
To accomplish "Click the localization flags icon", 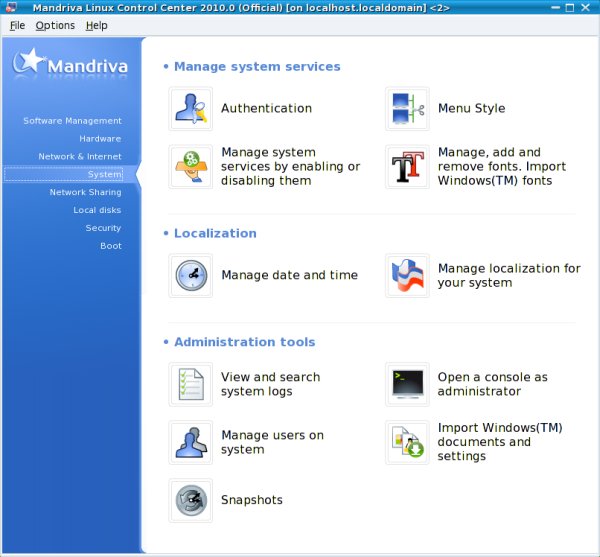I will click(x=407, y=275).
